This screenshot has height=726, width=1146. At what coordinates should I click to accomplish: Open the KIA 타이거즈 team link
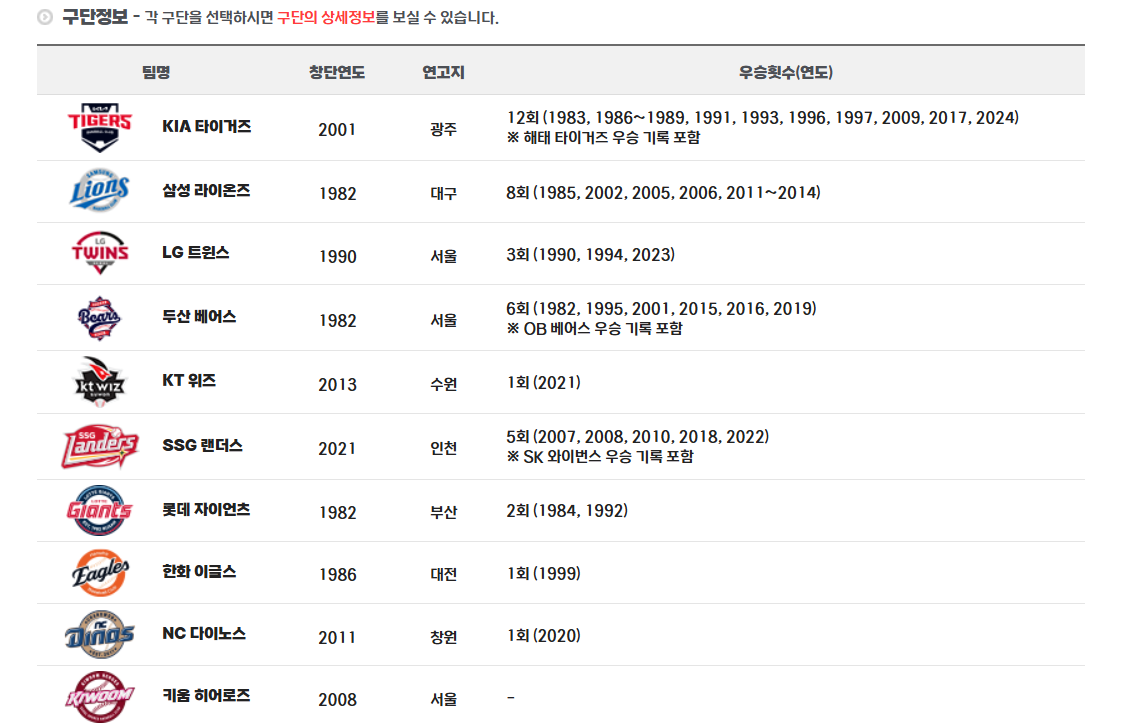click(206, 126)
